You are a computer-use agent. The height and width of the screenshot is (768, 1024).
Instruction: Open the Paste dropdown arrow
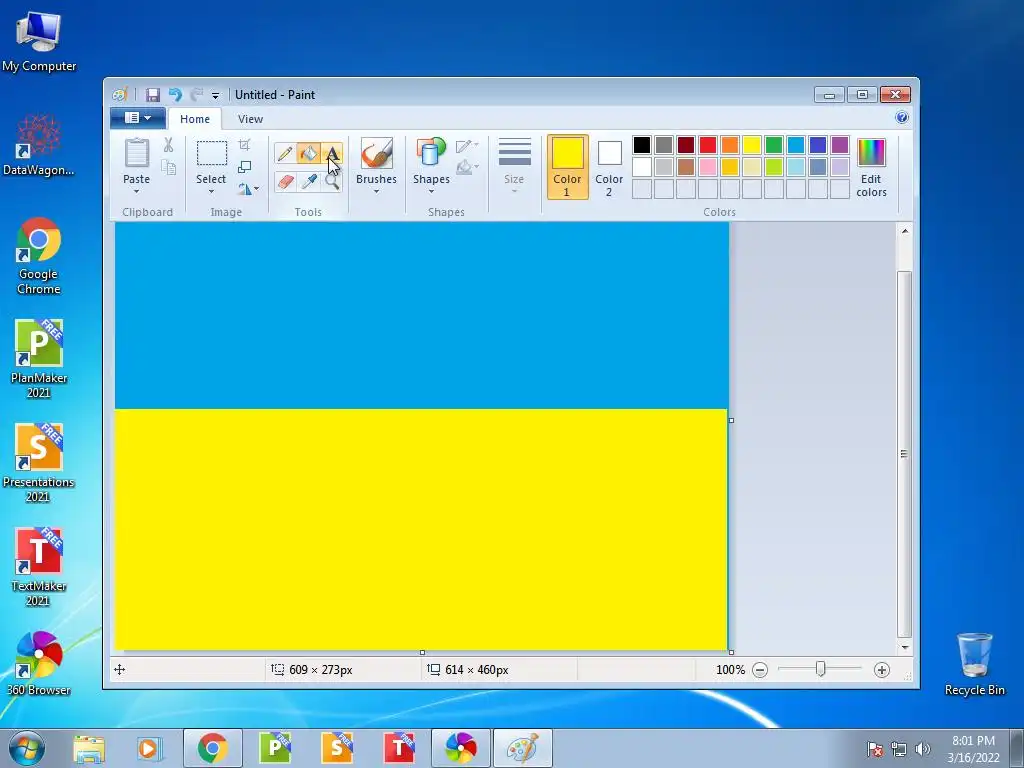point(136,191)
